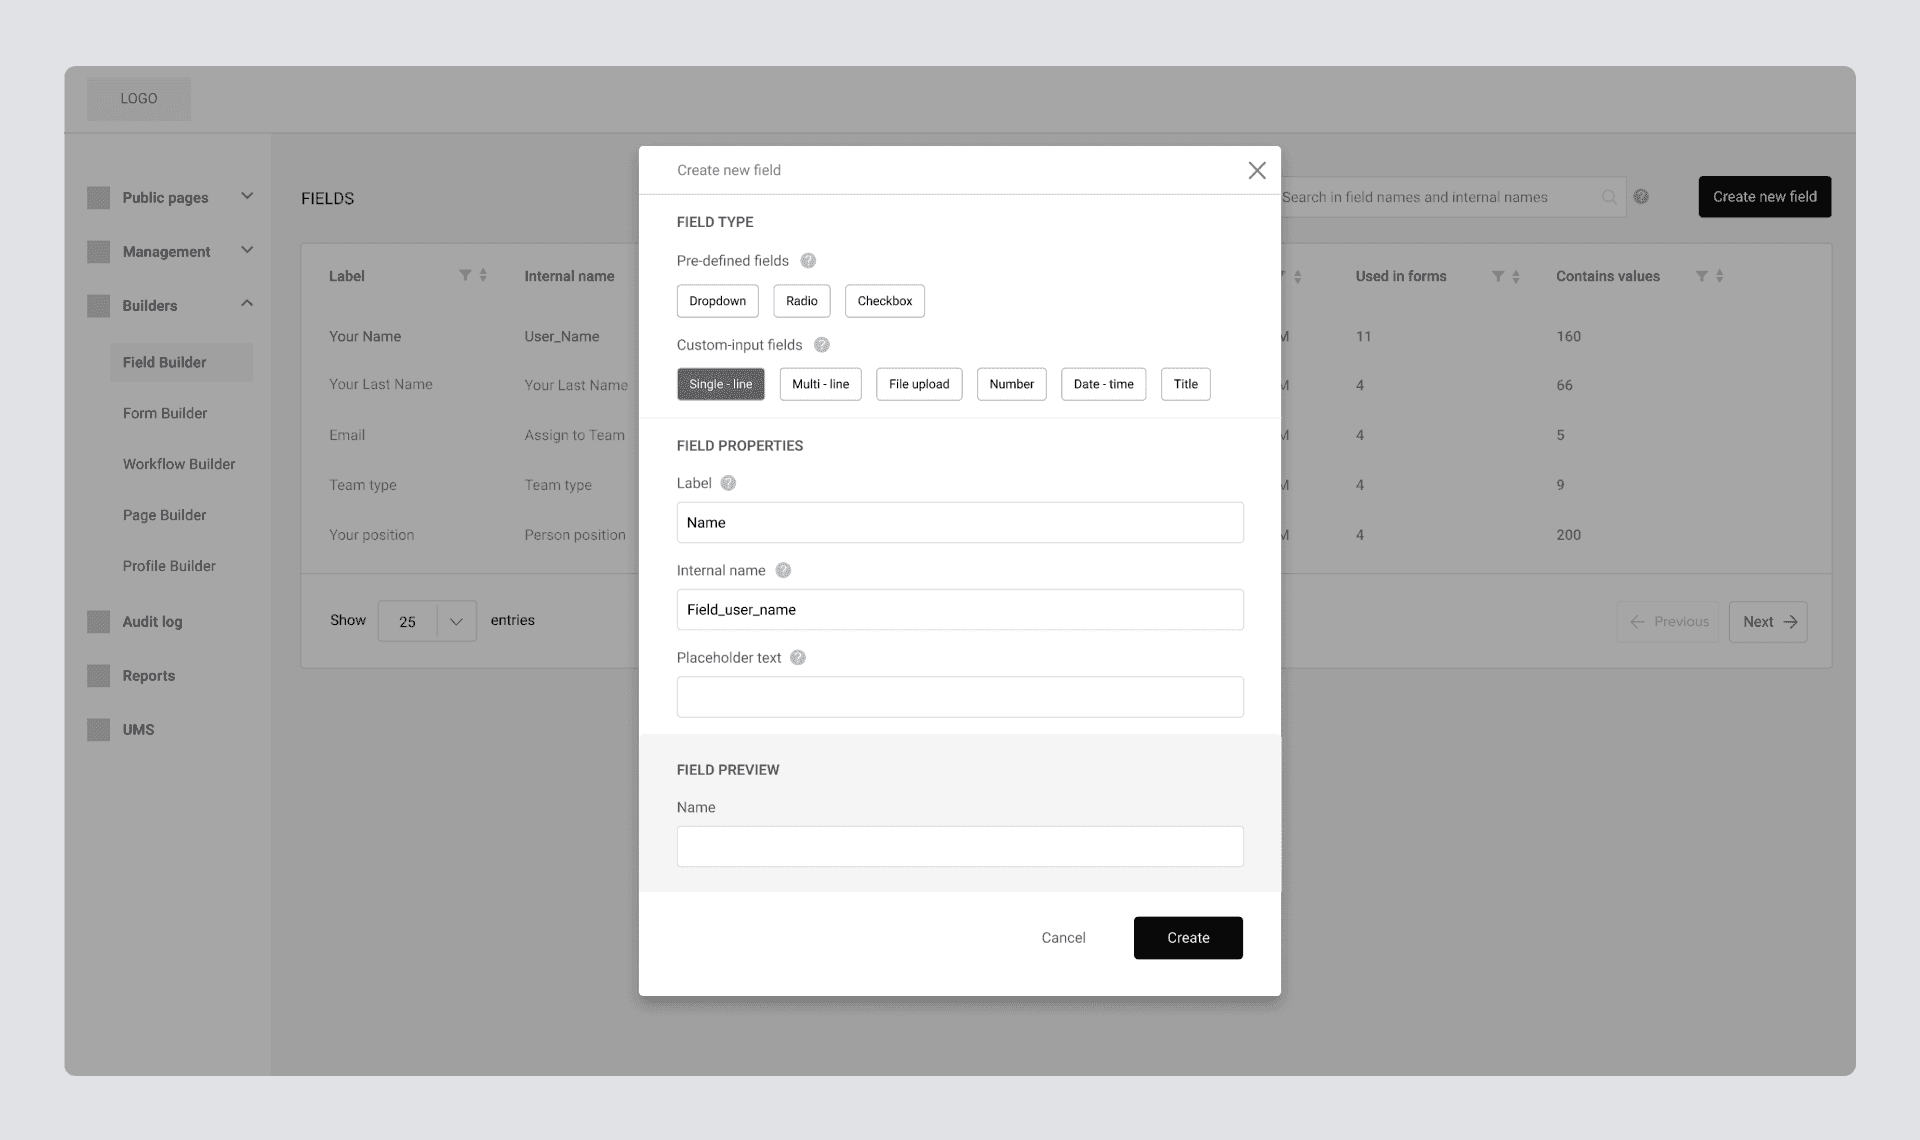Click the sort arrows on Used in forms column
The height and width of the screenshot is (1140, 1920).
coord(1516,276)
